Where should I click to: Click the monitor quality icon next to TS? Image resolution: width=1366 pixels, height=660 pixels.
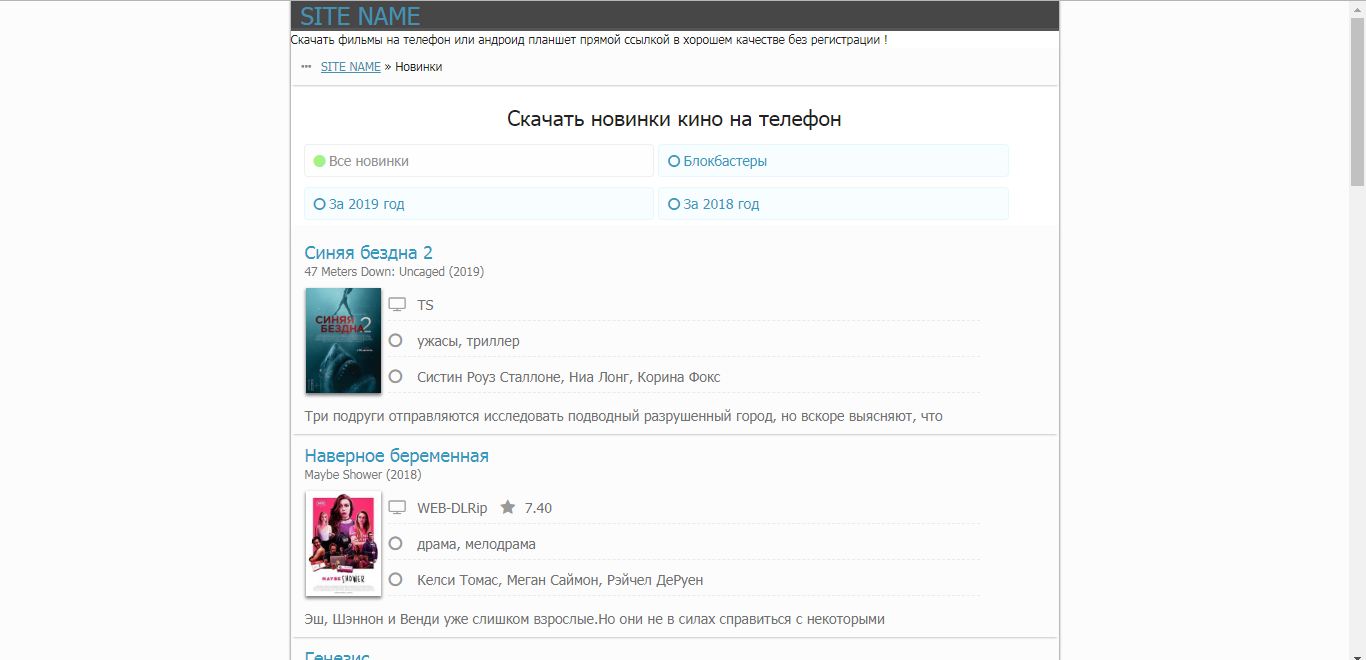point(397,305)
